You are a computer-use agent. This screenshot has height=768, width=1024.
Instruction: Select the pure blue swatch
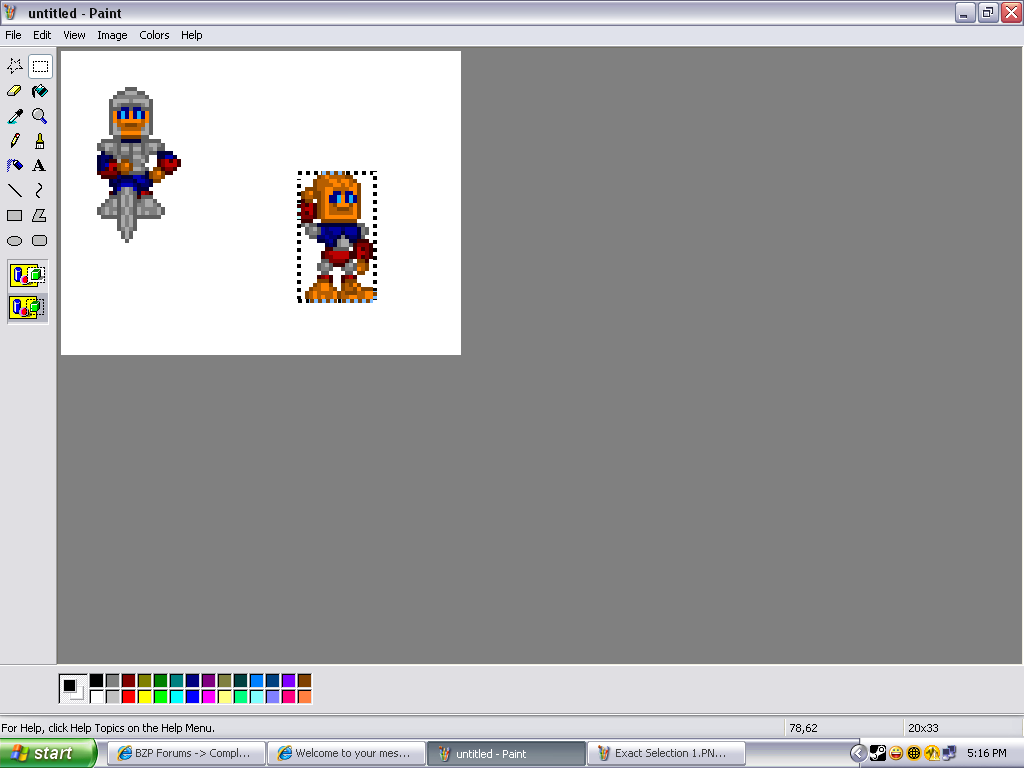(x=193, y=697)
